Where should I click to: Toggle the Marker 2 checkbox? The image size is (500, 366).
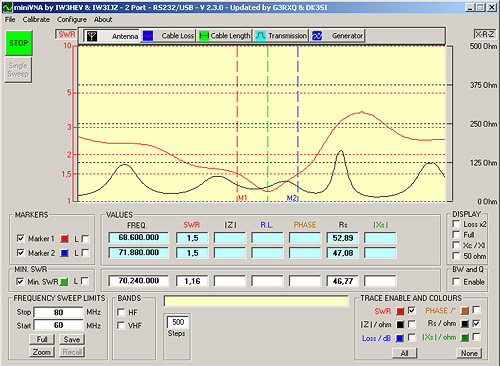21,253
